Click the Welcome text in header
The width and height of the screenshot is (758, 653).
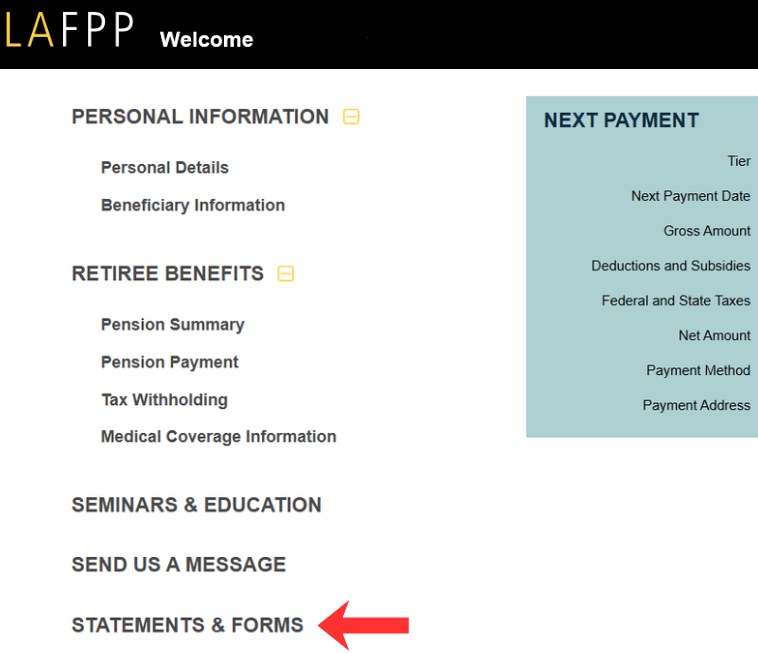point(206,40)
